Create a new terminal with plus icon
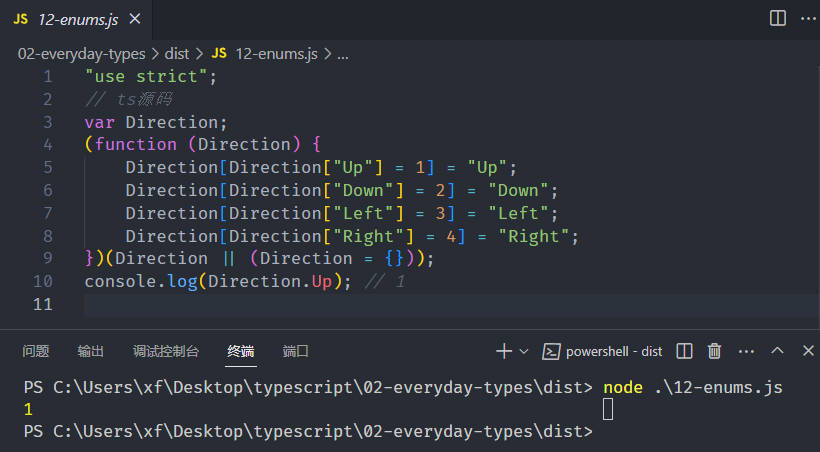820x452 pixels. [504, 351]
